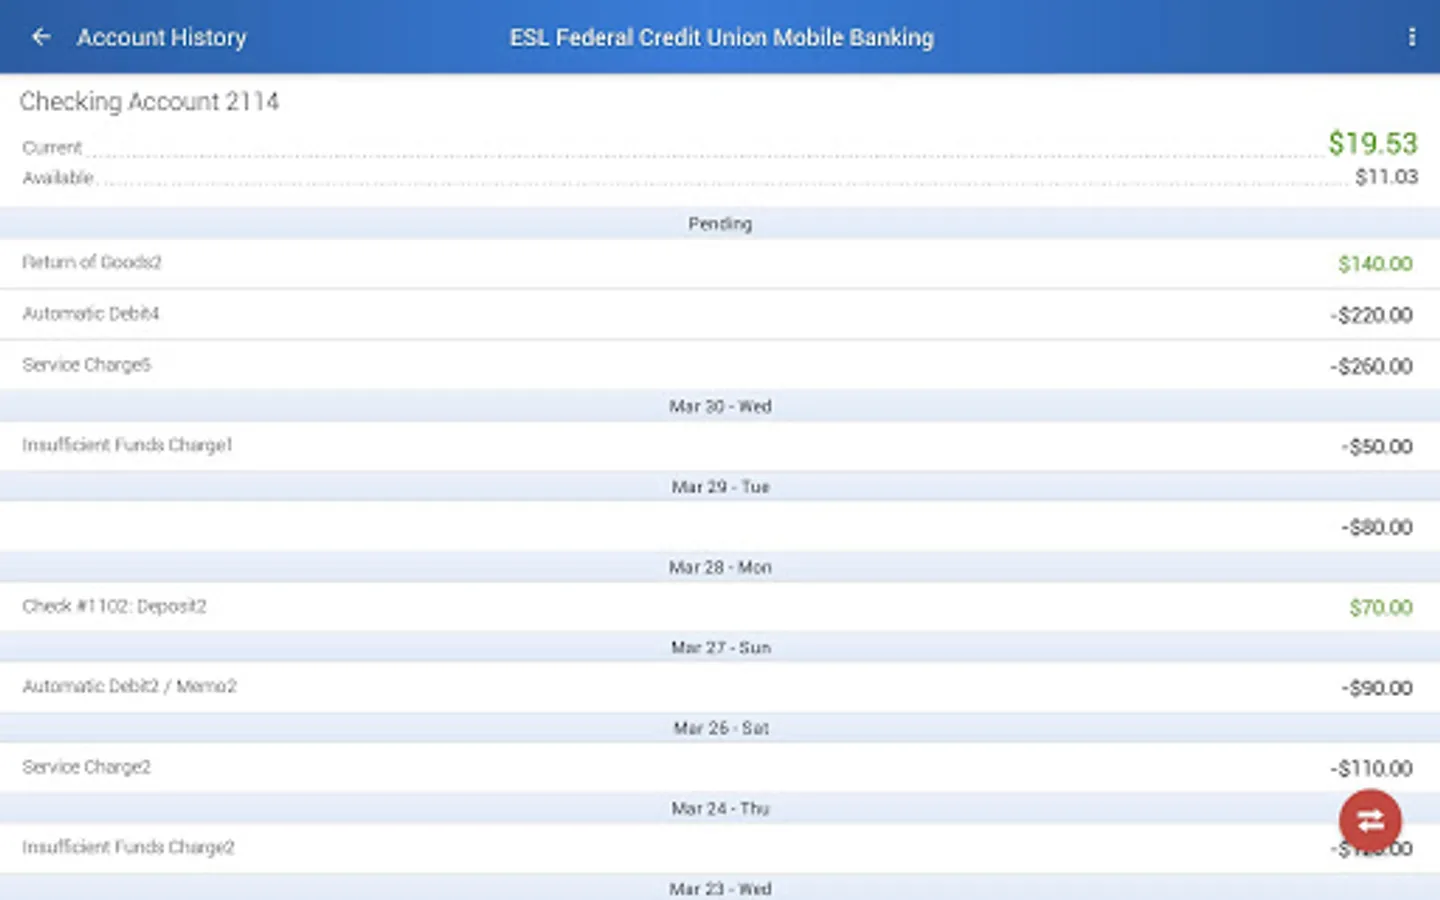Select ESL Federal Credit Union Mobile Banking heading
The image size is (1440, 900).
coord(721,38)
